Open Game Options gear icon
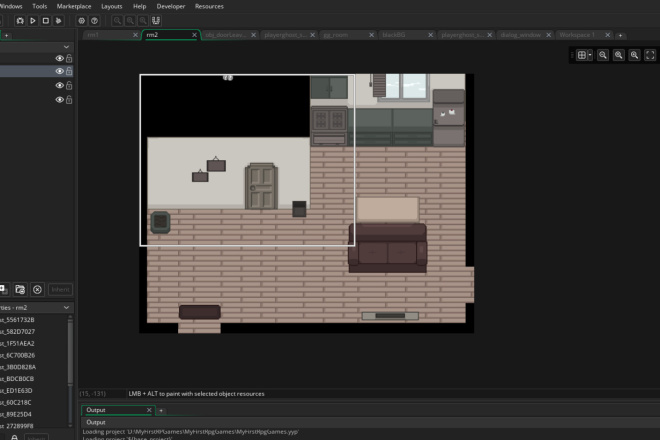This screenshot has height=440, width=660. (82, 21)
